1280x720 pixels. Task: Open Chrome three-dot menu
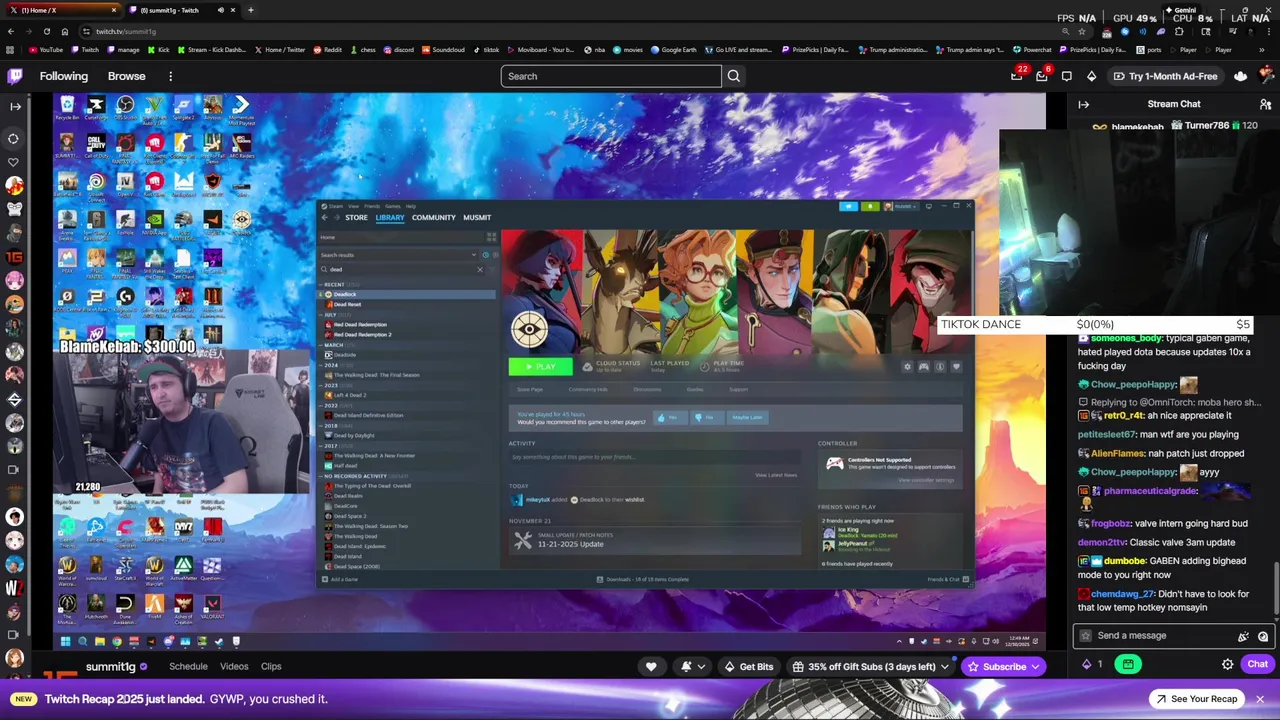click(1268, 31)
